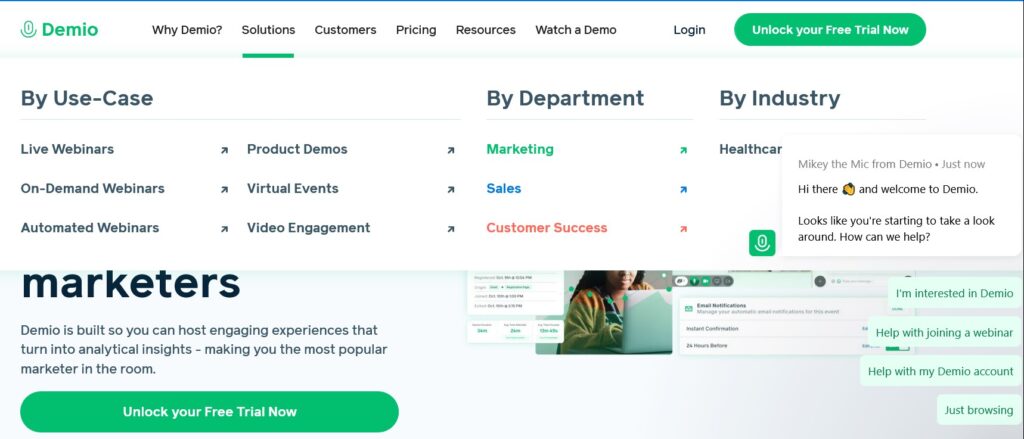The image size is (1024, 439).
Task: Click the marketers headline text
Action: click(x=131, y=284)
